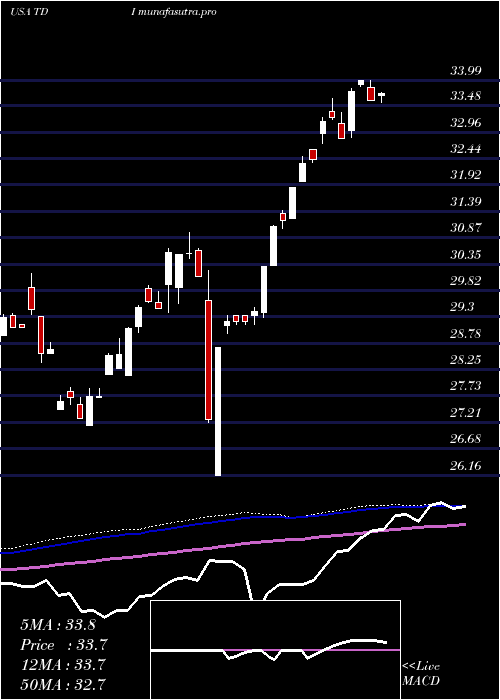
Task: Click the last small candle near 33.48
Action: point(381,96)
